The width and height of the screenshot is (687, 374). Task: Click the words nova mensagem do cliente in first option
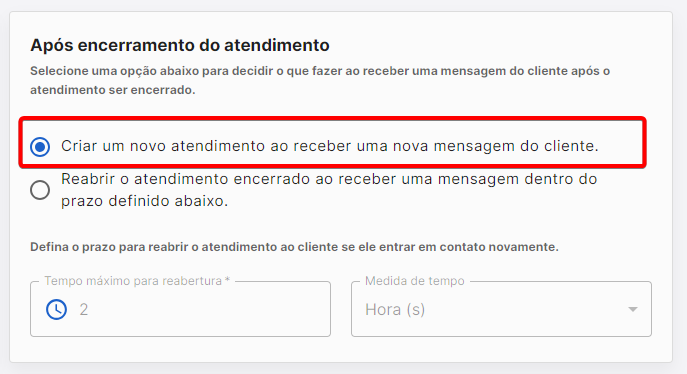[495, 146]
